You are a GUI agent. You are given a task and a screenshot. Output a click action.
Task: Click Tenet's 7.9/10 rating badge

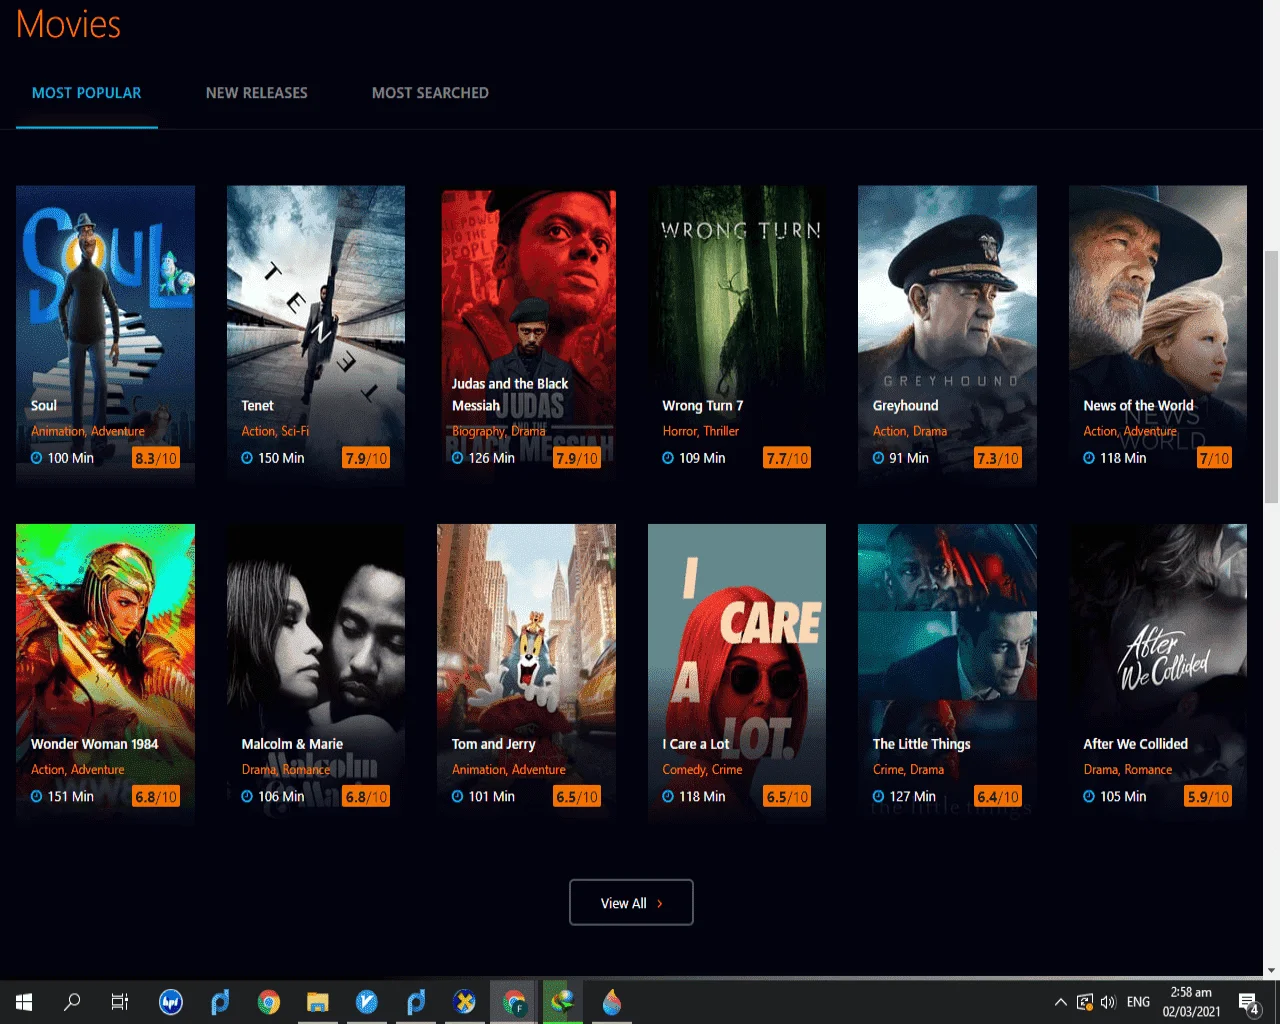point(366,458)
